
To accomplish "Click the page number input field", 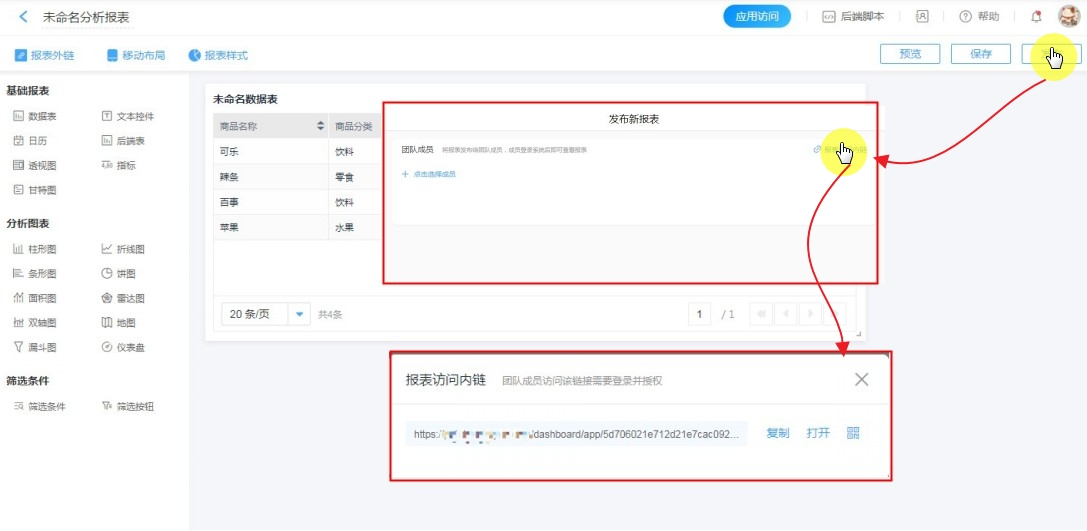I will coord(702,314).
